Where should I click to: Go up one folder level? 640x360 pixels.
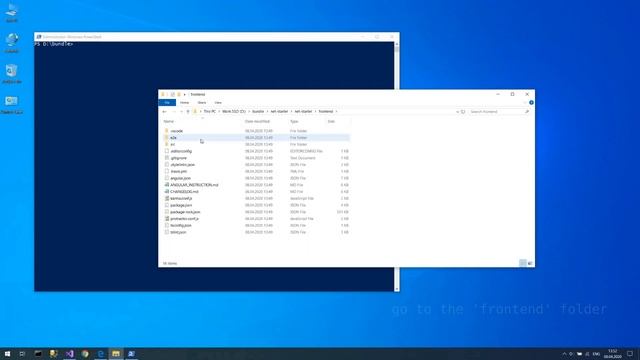coord(188,111)
